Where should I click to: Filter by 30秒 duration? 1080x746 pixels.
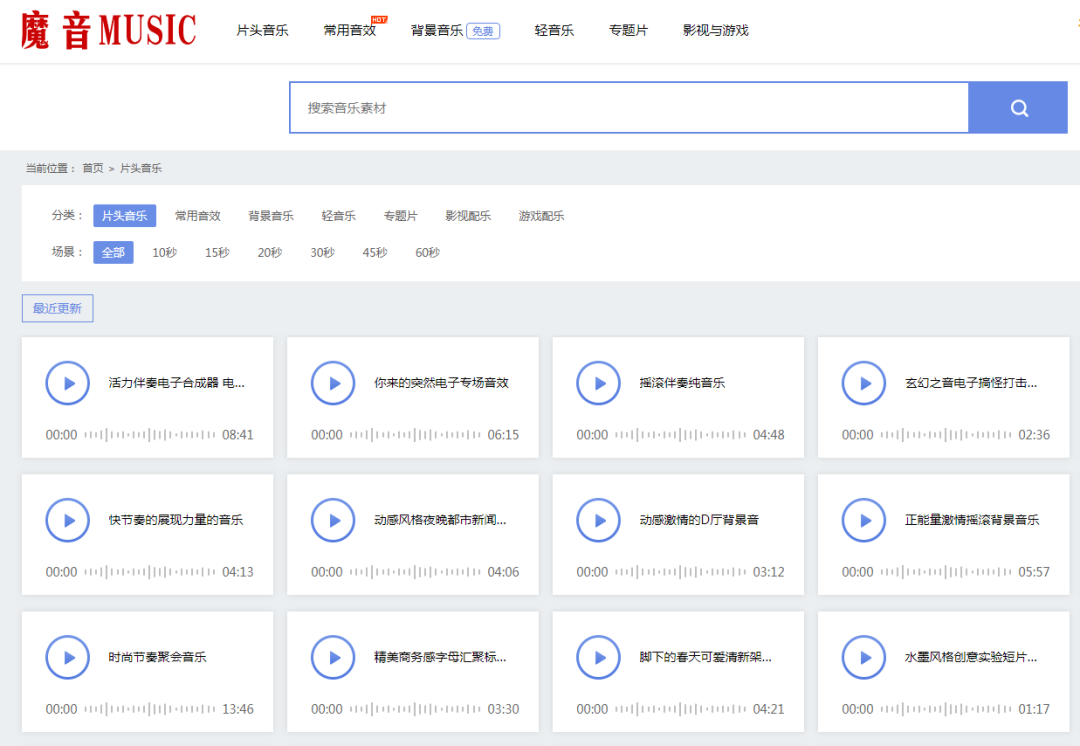322,252
